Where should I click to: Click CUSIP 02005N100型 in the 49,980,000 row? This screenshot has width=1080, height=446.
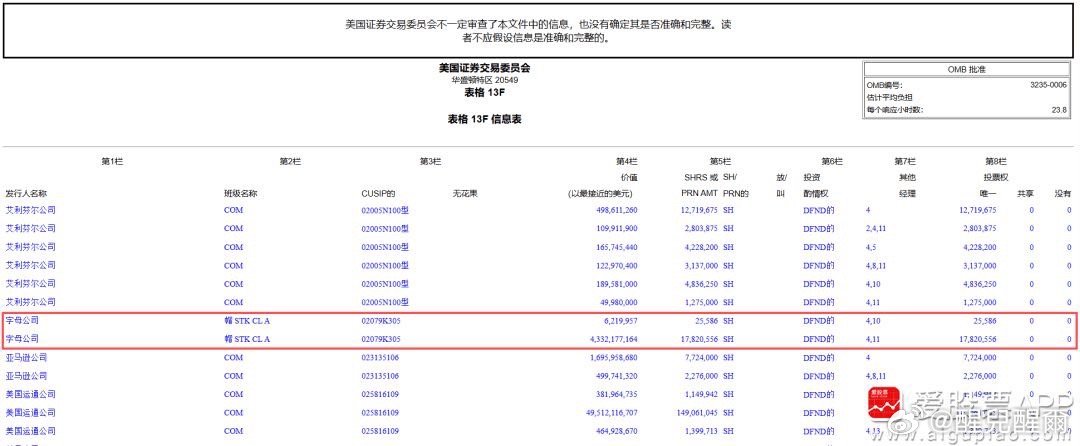(385, 302)
